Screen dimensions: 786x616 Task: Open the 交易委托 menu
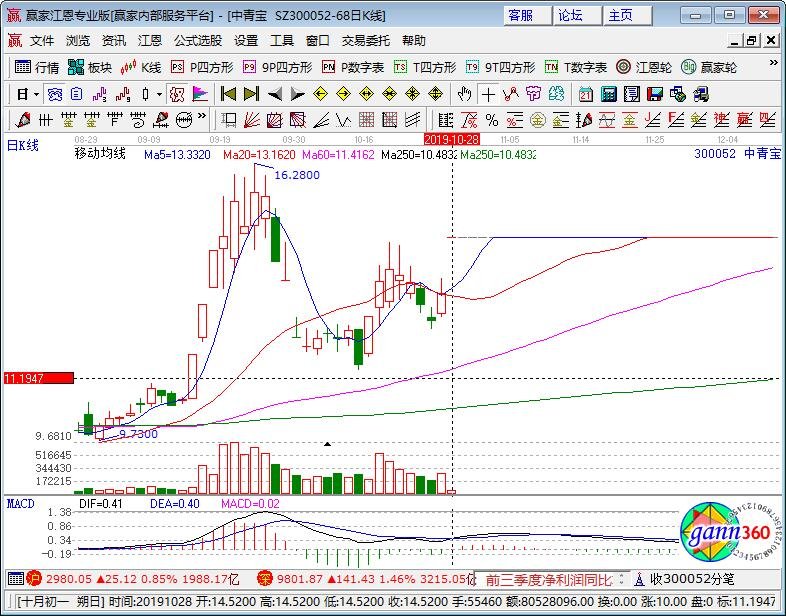(x=366, y=41)
